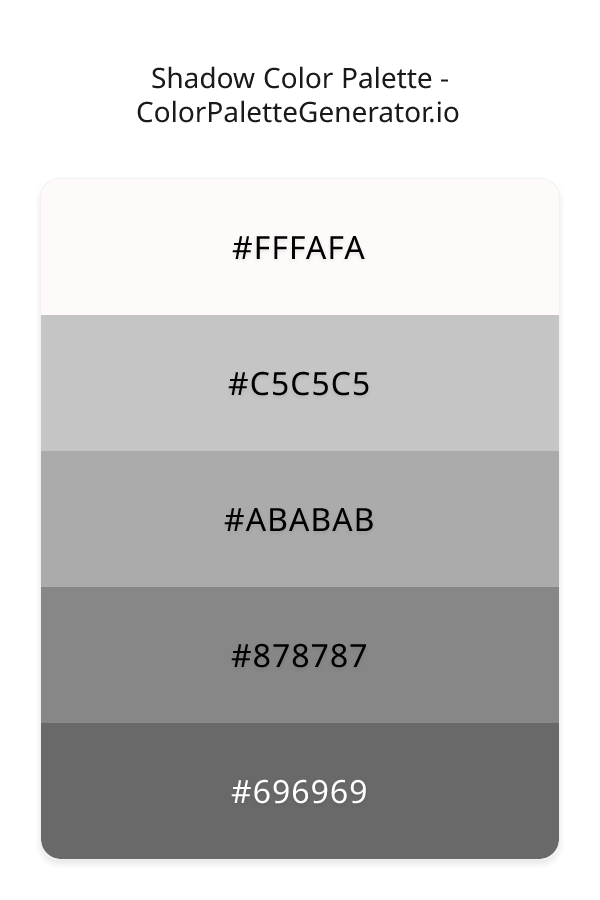Click the "#ABABAB" hex code label
Viewport: 600px width, 900px height.
[299, 520]
